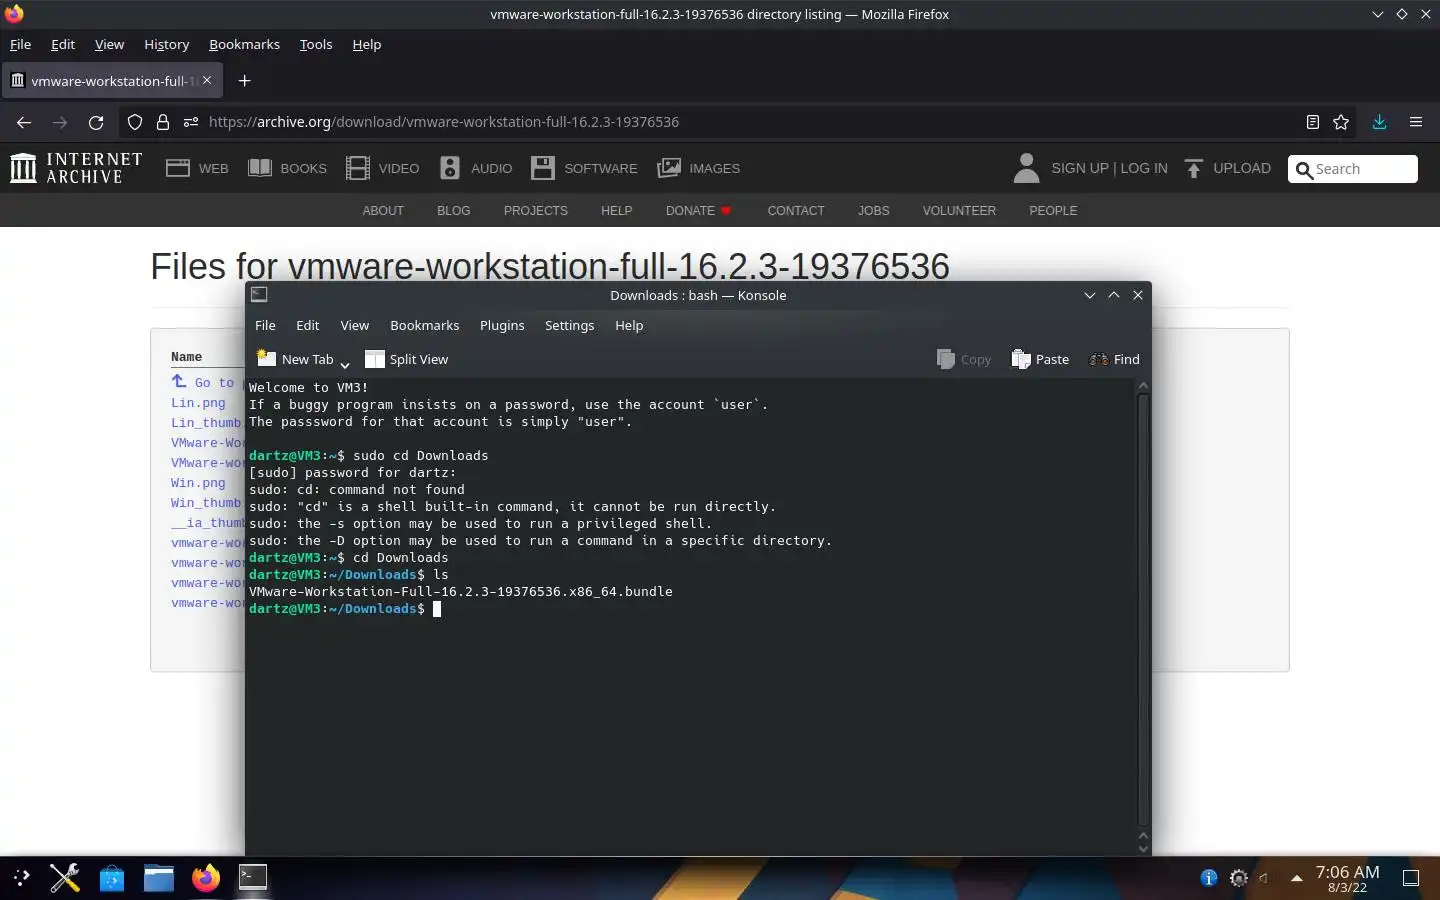The width and height of the screenshot is (1440, 900).
Task: Open the KDE application launcher
Action: [22, 878]
